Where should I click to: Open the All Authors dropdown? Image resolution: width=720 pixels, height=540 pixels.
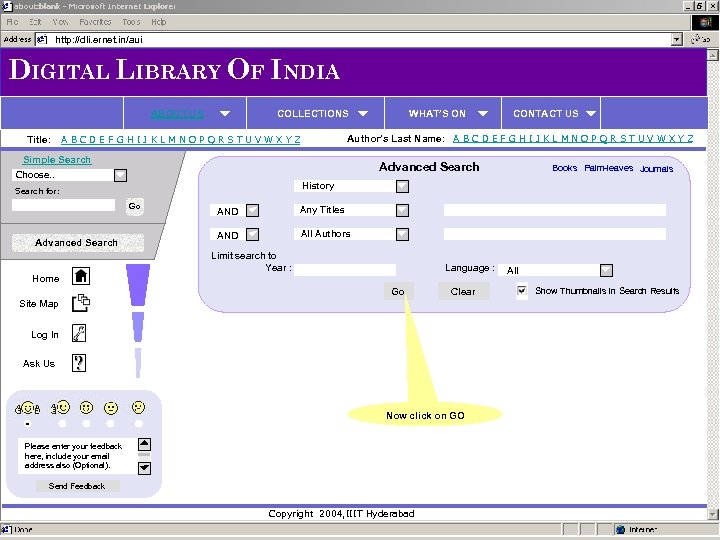click(x=402, y=234)
